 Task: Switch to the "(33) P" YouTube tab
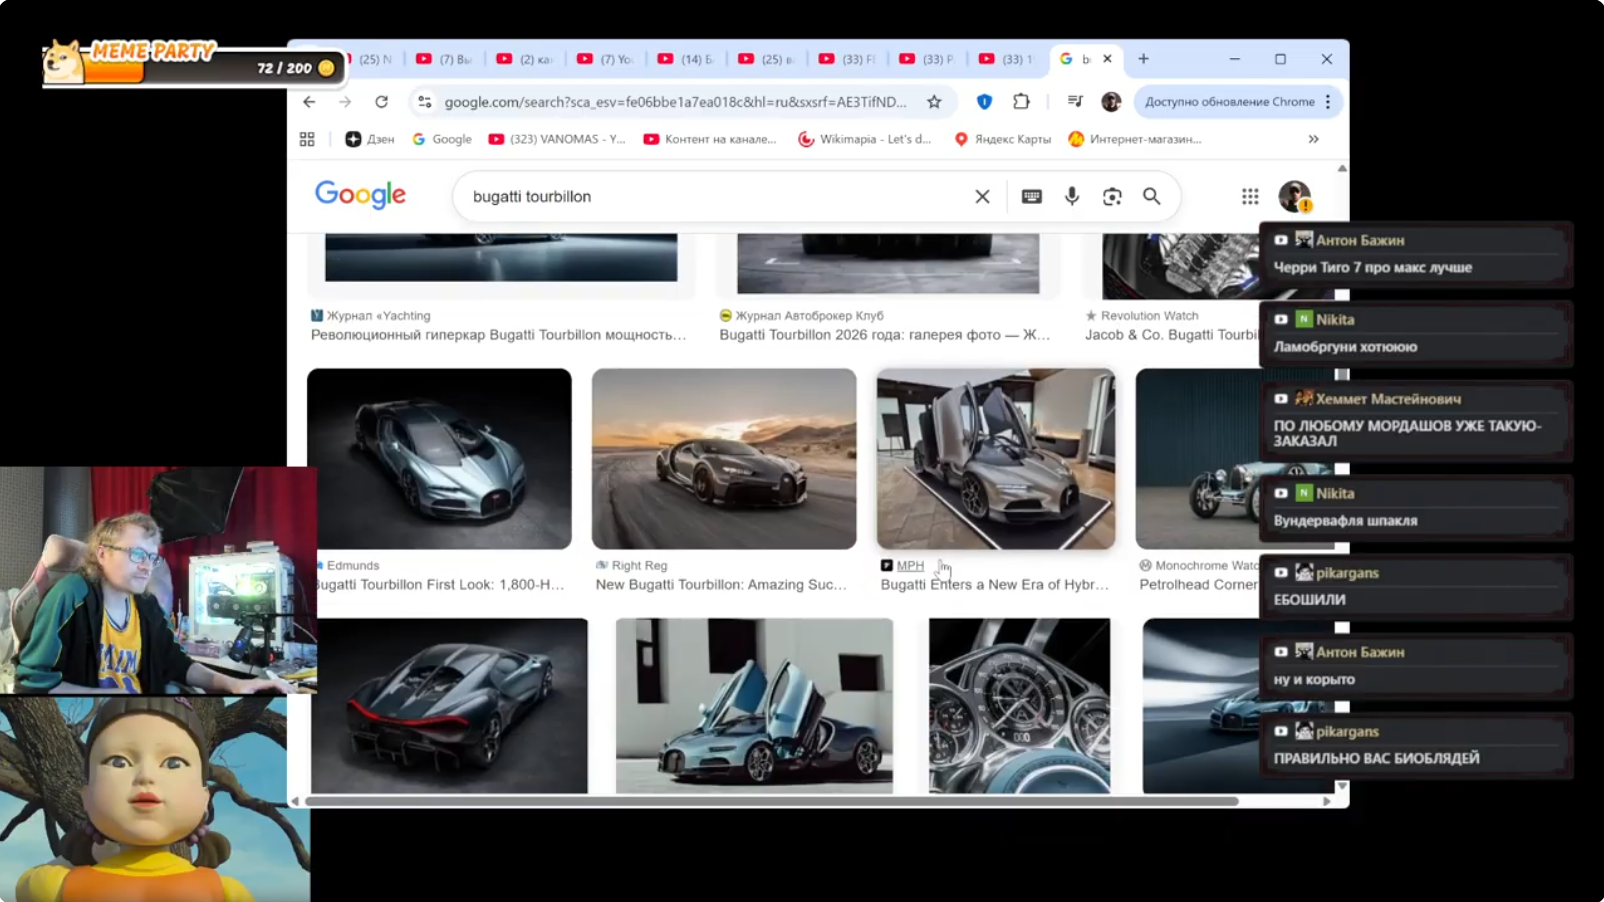pos(927,59)
